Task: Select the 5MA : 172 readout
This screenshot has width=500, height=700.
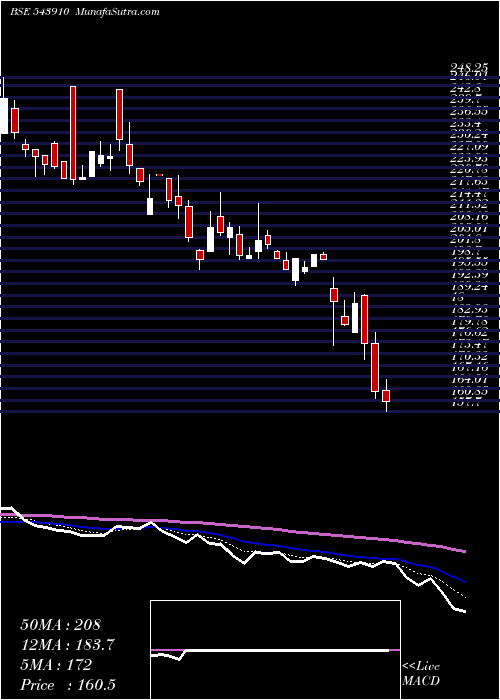Action: tap(56, 665)
